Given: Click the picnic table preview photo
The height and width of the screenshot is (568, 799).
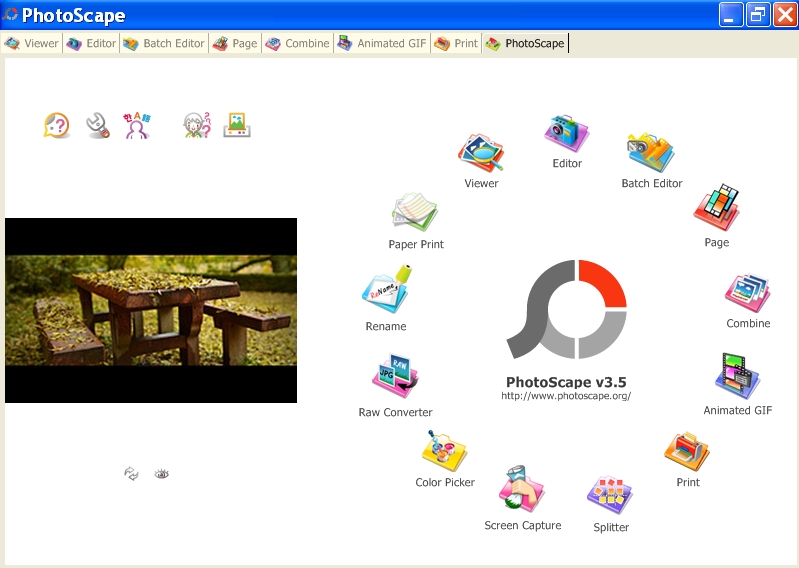Looking at the screenshot, I should (151, 310).
